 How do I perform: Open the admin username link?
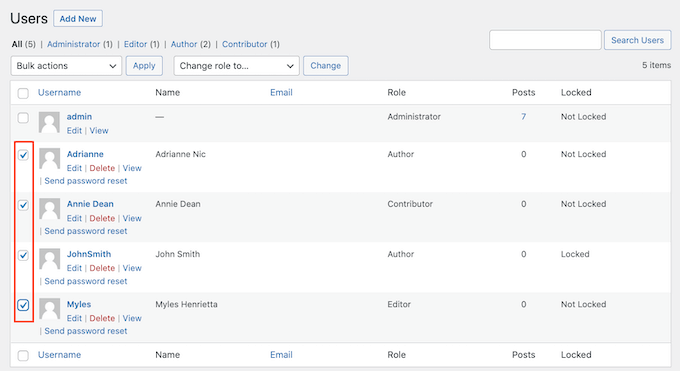point(79,117)
